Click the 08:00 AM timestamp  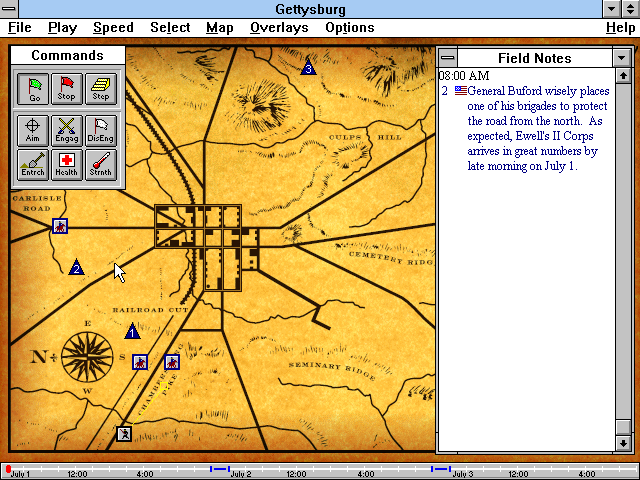(x=464, y=76)
